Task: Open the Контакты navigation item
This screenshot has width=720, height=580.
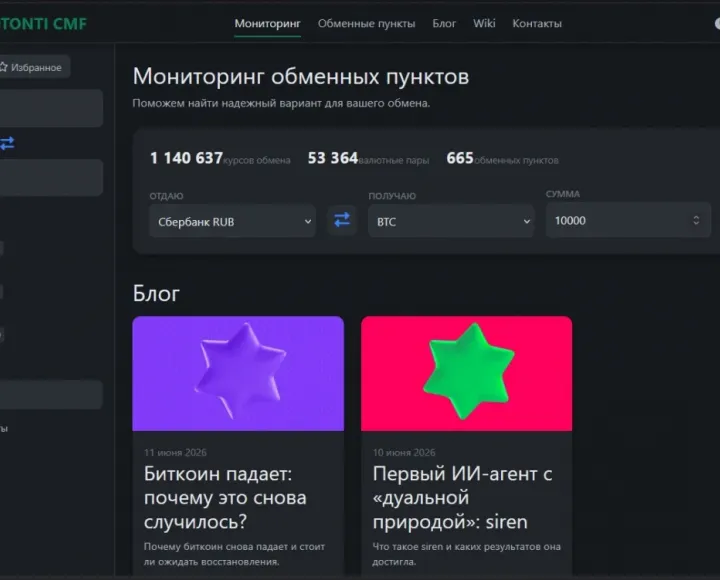Action: tap(537, 23)
